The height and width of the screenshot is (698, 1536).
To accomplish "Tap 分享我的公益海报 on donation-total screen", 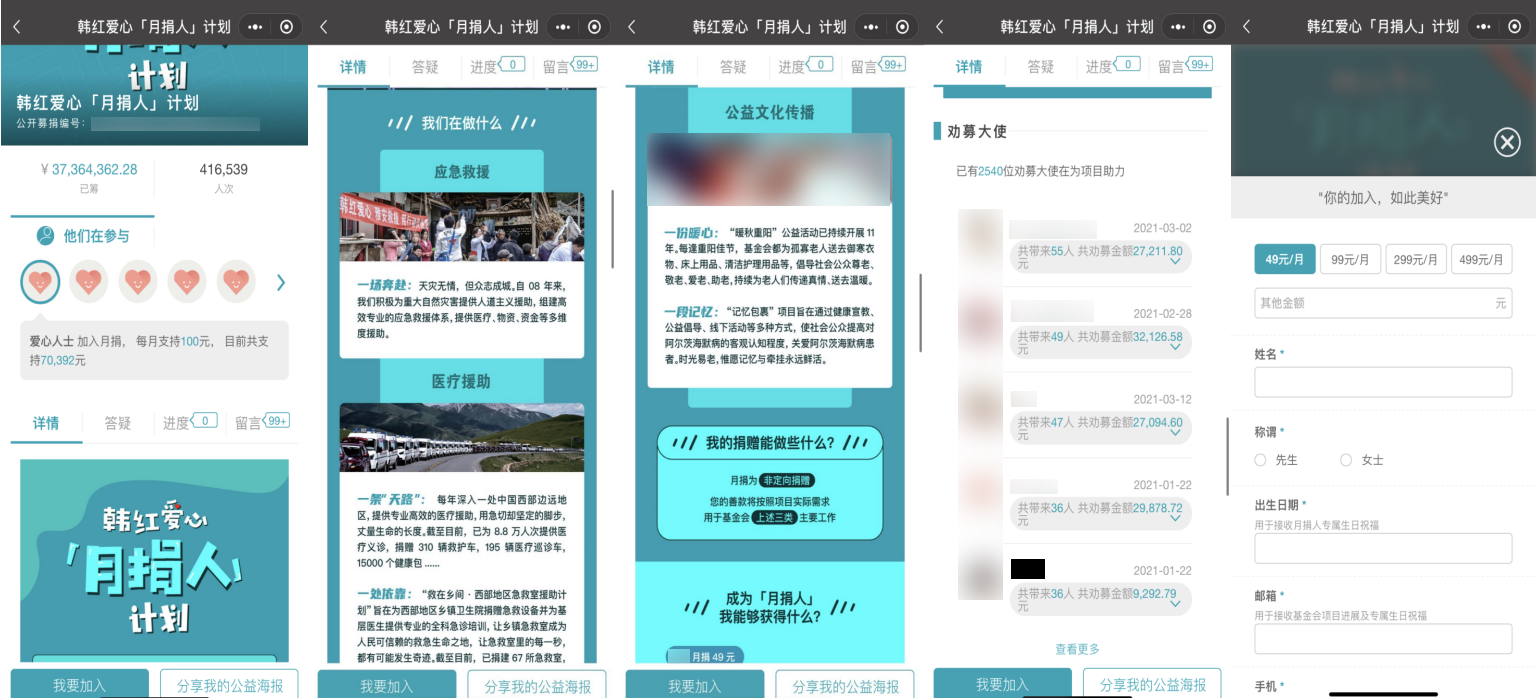I will click(229, 685).
